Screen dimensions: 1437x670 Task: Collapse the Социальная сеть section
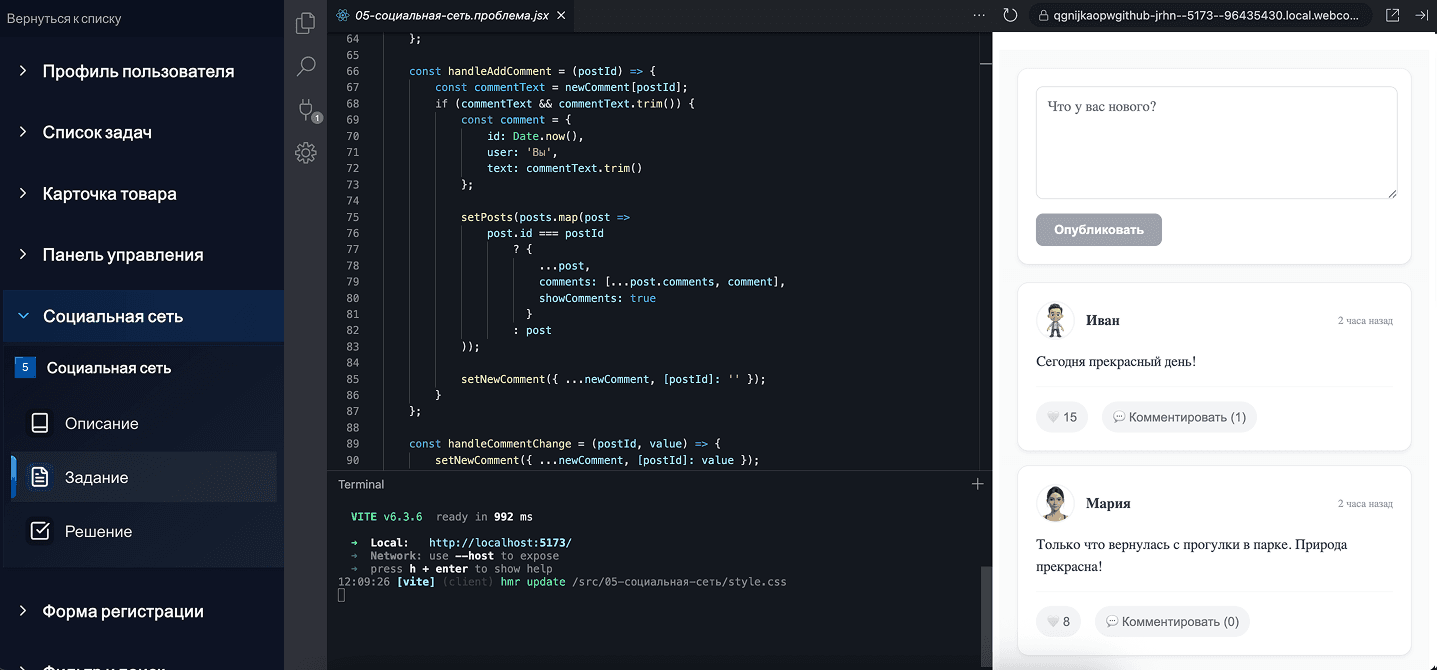coord(113,316)
